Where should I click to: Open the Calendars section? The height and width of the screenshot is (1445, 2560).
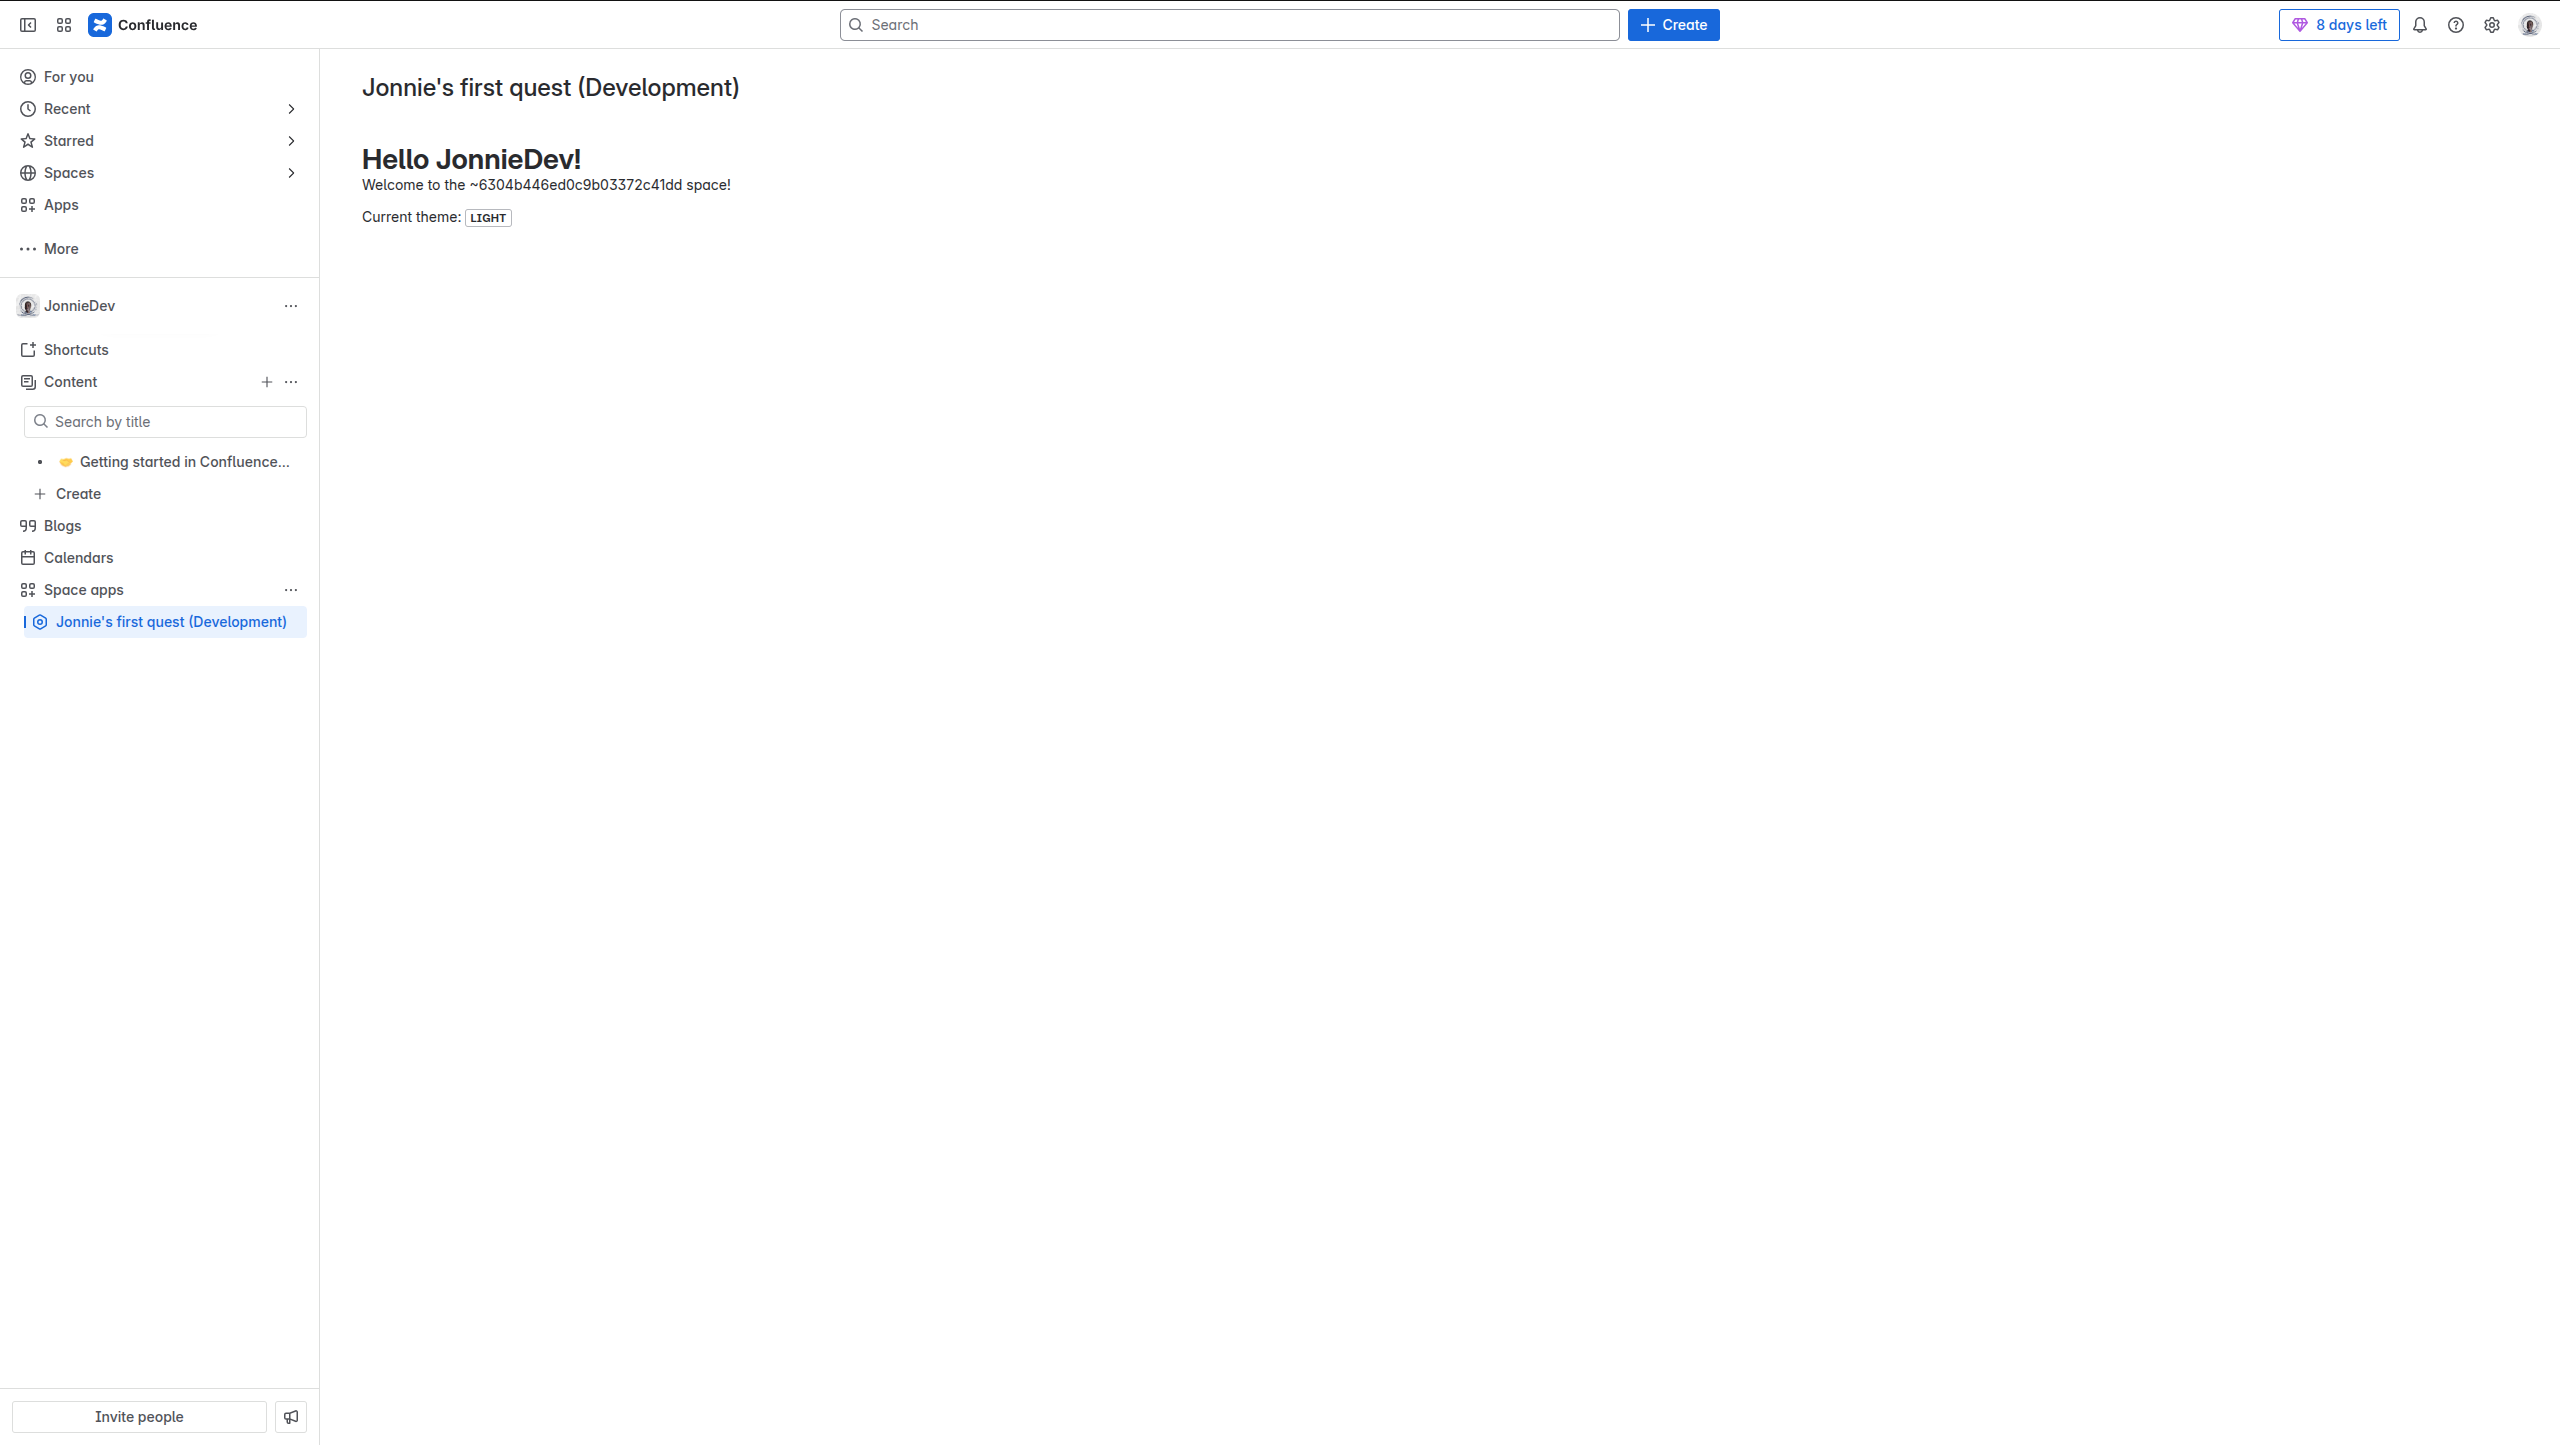(x=78, y=558)
